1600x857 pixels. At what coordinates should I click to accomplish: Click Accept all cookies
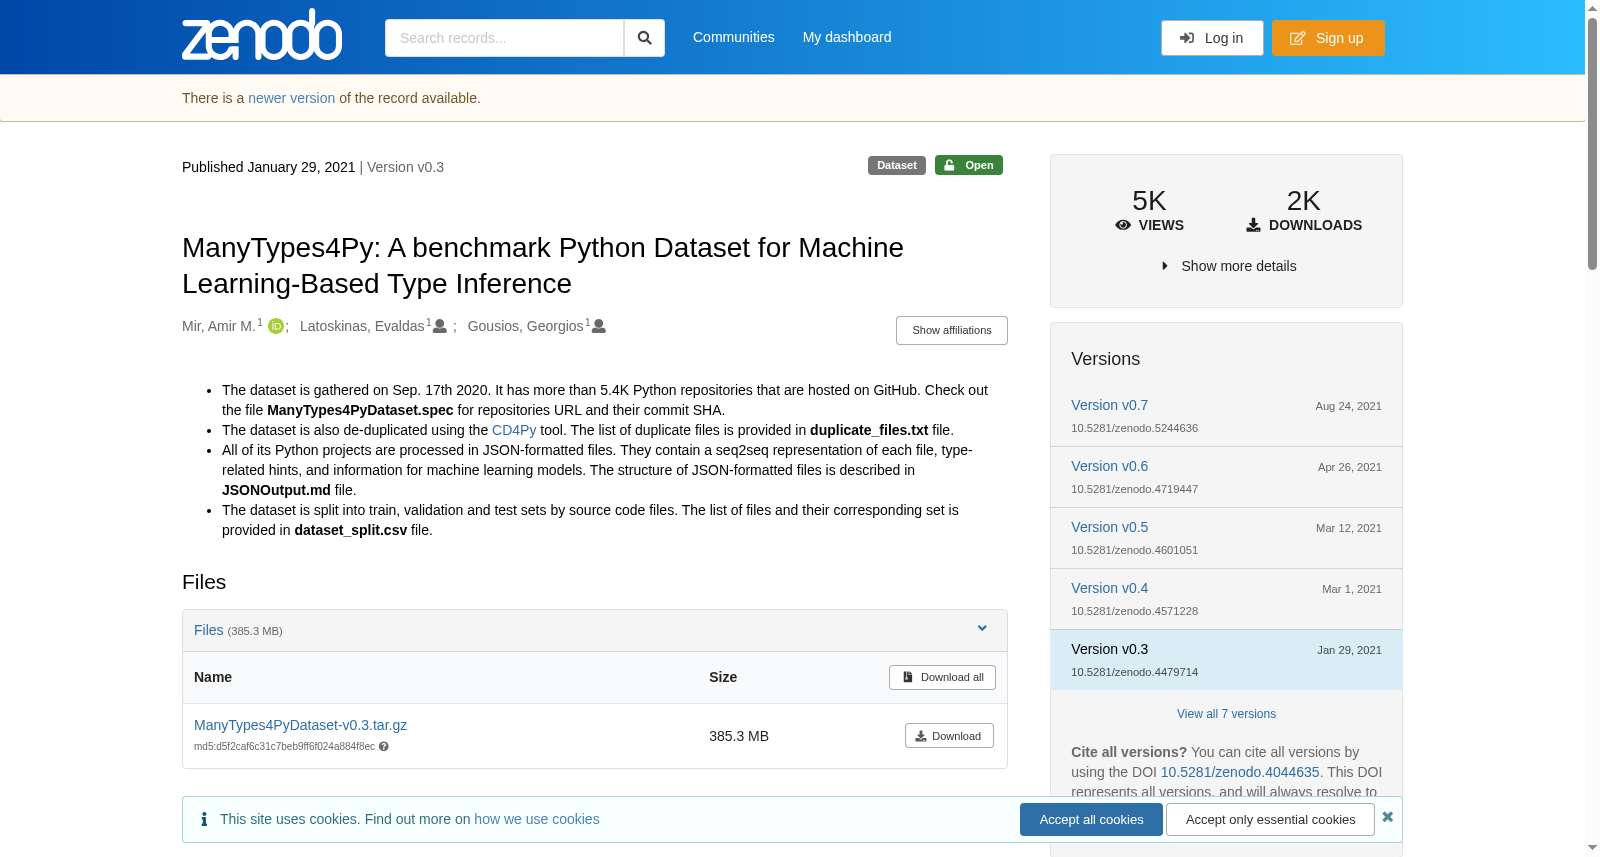point(1091,819)
